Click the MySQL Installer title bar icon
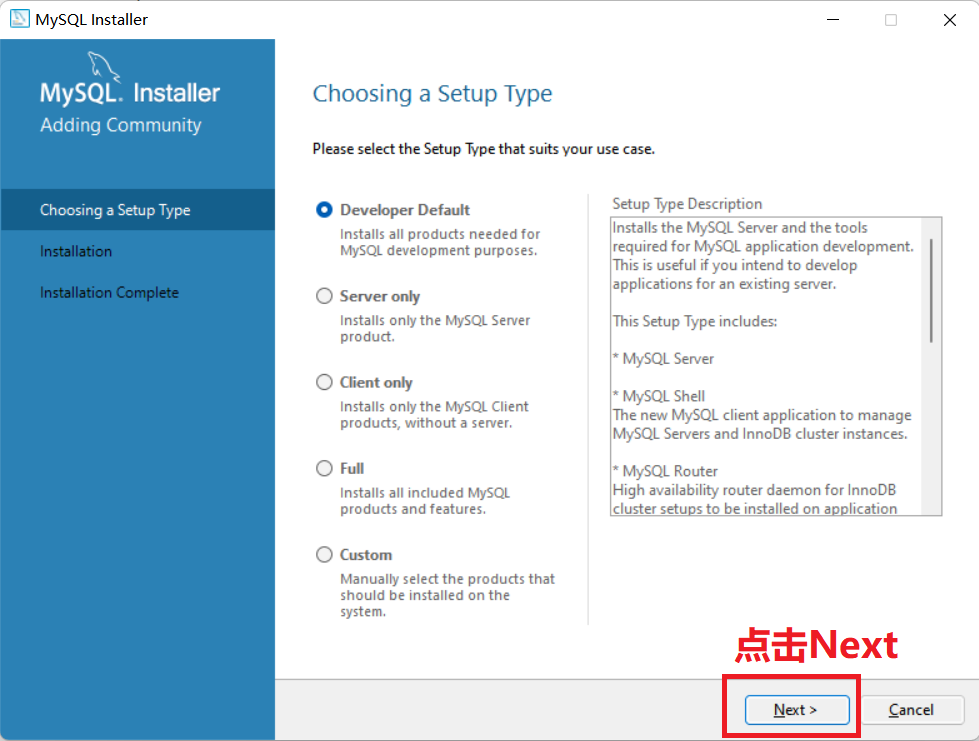979x741 pixels. click(x=19, y=19)
